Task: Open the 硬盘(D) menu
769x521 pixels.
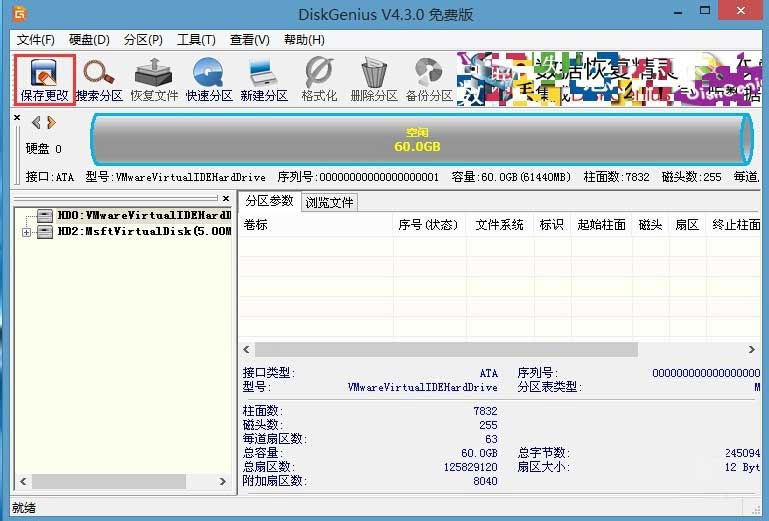Action: (x=89, y=40)
